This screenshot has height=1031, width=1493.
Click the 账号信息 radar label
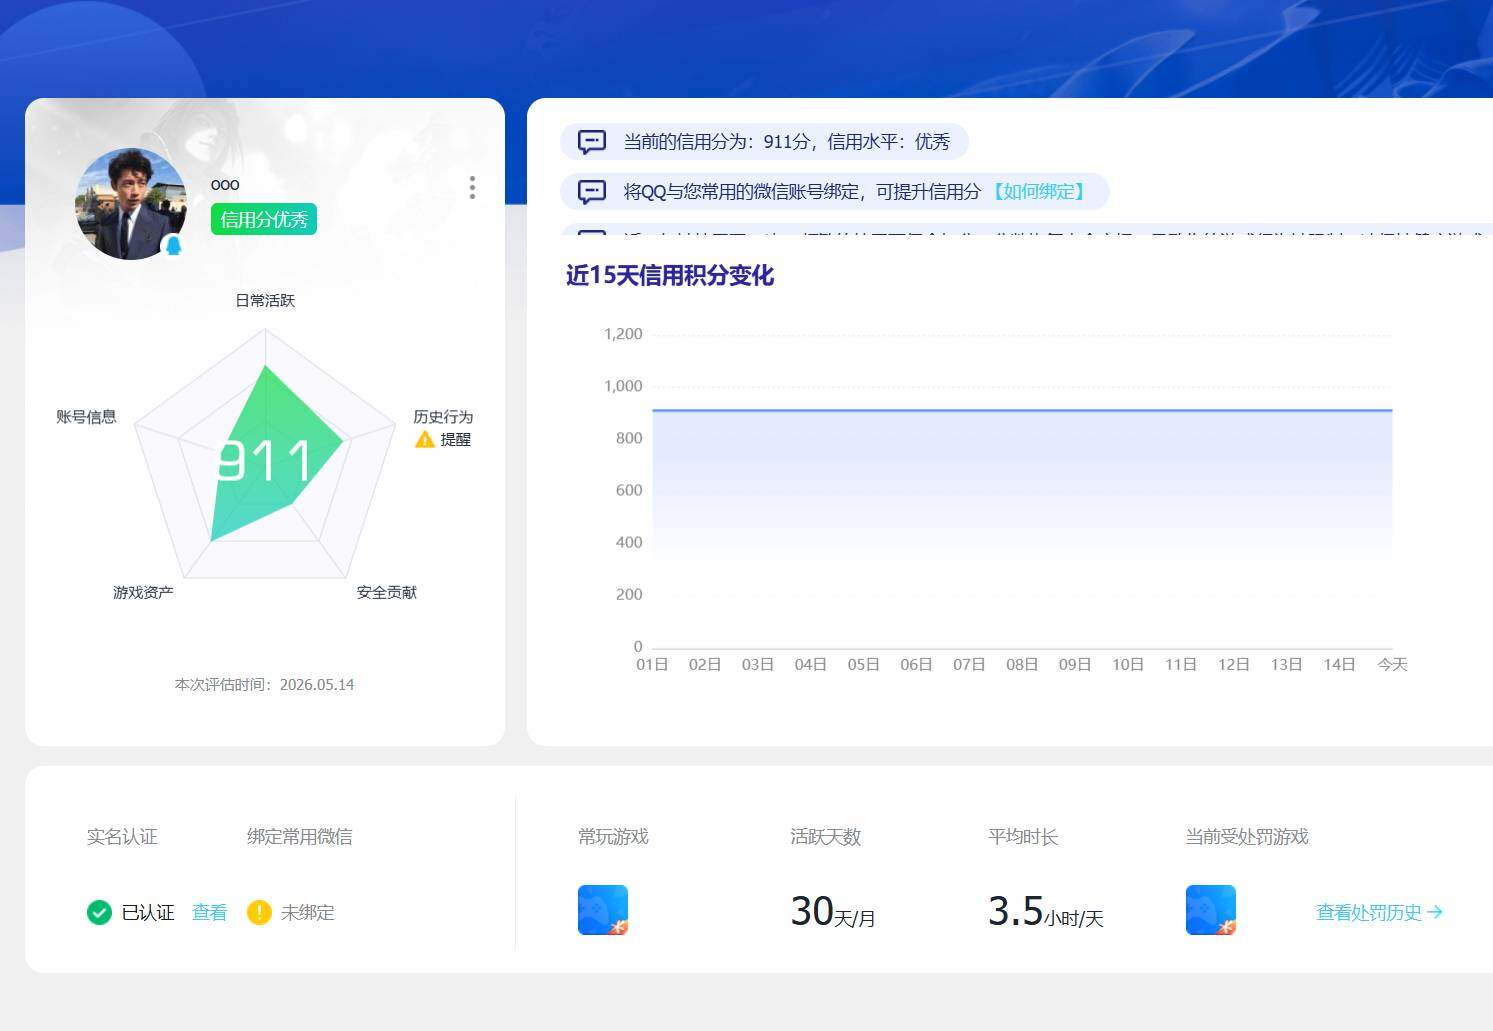coord(86,416)
